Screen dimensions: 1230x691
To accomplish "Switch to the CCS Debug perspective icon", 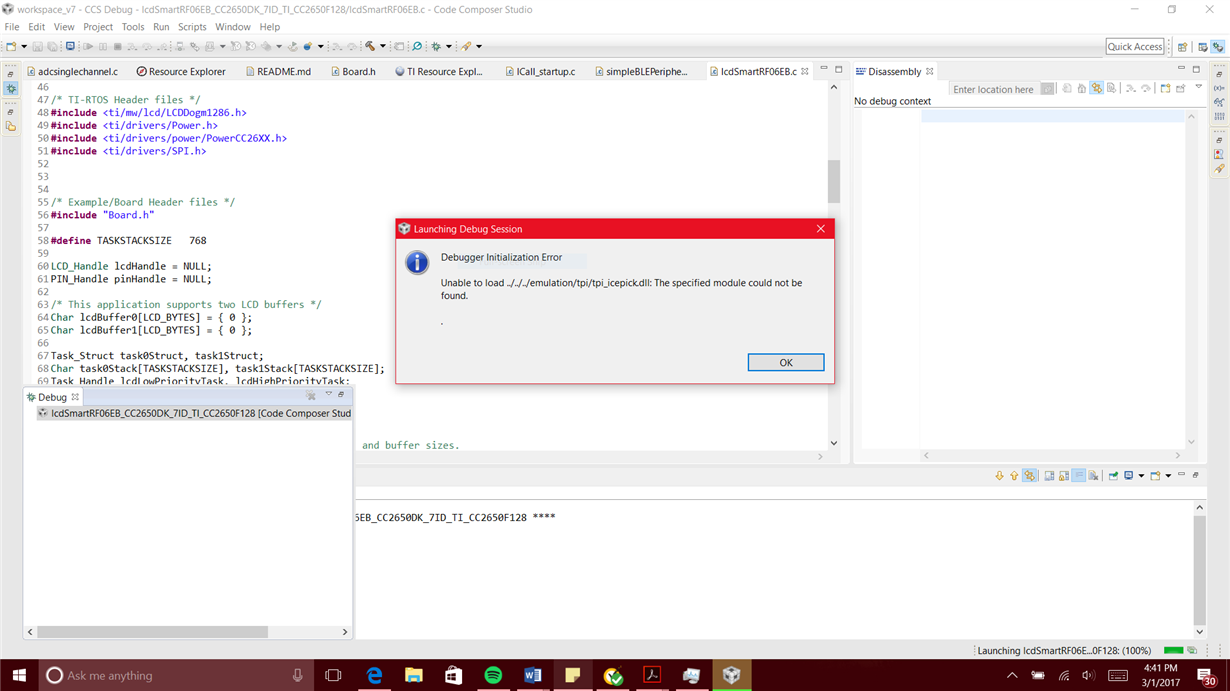I will click(1218, 46).
